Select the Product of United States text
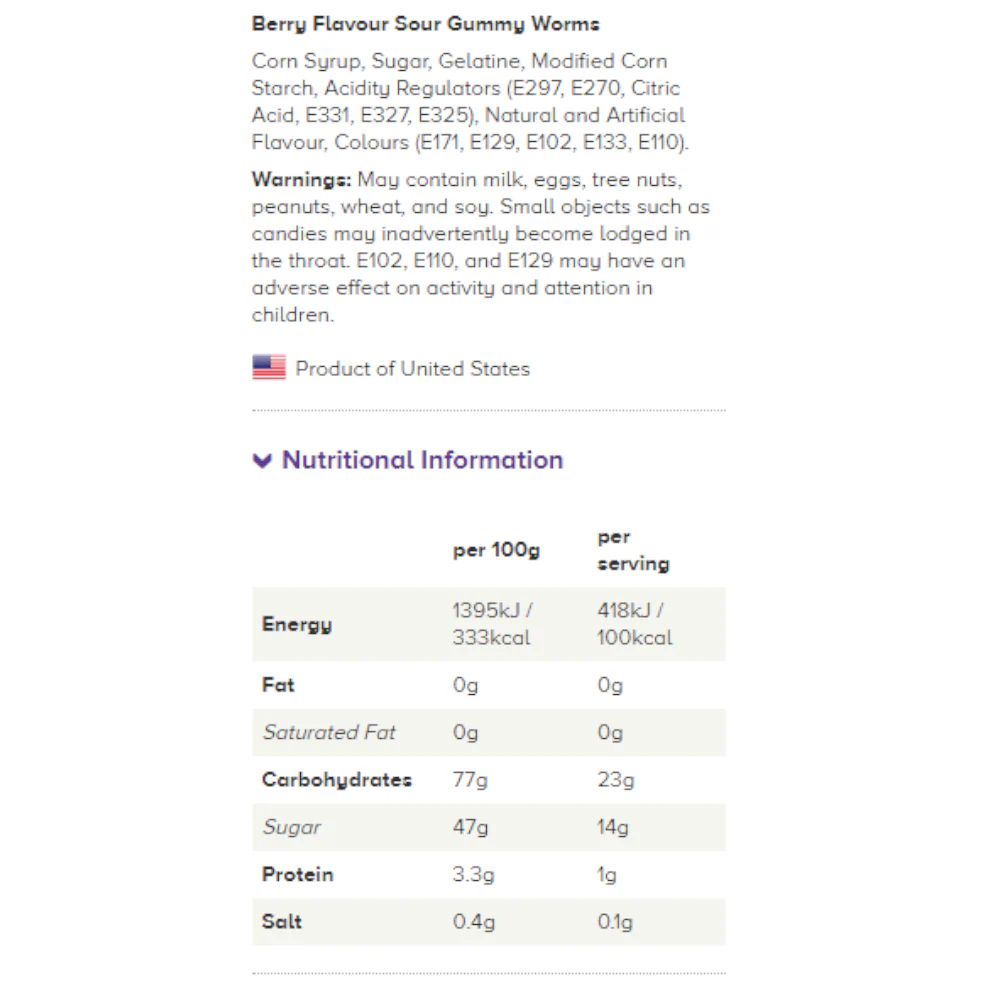Screen dimensions: 1000x1000 click(413, 369)
